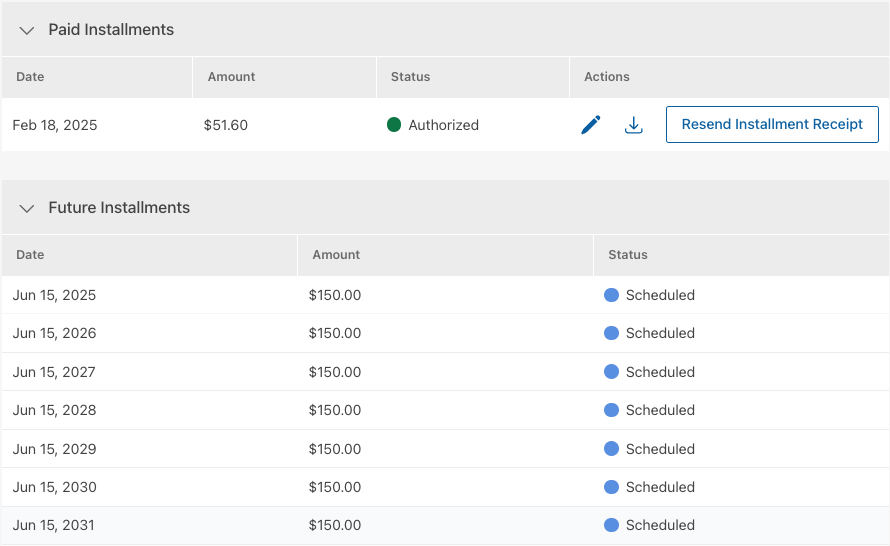Click the Authorized status text
Screen dimensions: 890x546
click(x=444, y=125)
